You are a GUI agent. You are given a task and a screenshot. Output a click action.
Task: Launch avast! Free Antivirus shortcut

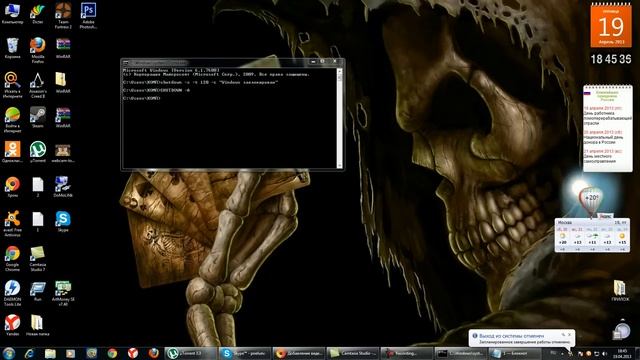(12, 224)
